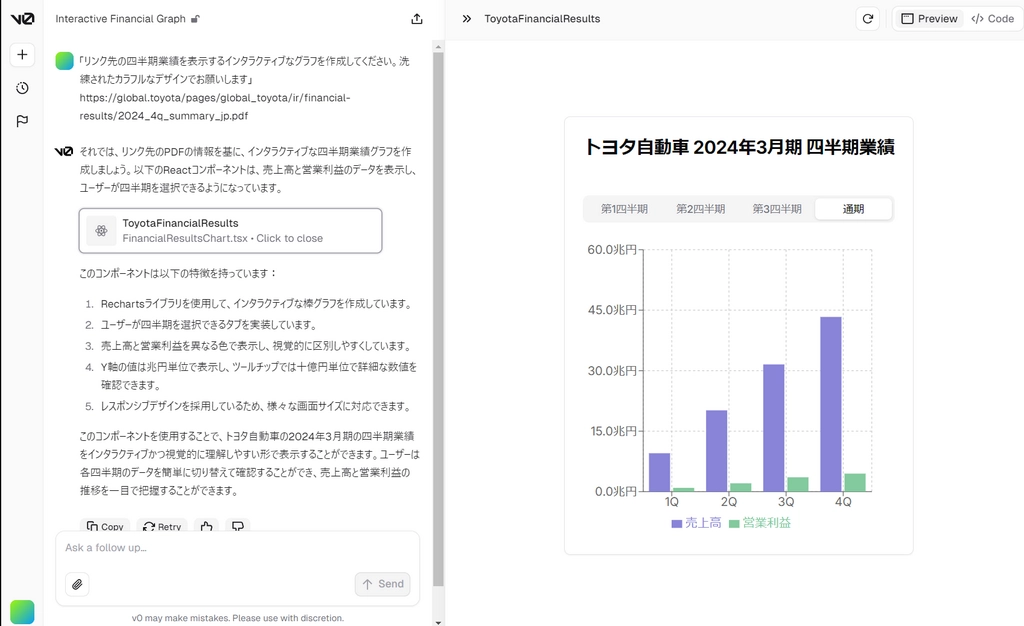This screenshot has width=1024, height=626.
Task: Select the 第3四半期 tab
Action: pyautogui.click(x=776, y=209)
